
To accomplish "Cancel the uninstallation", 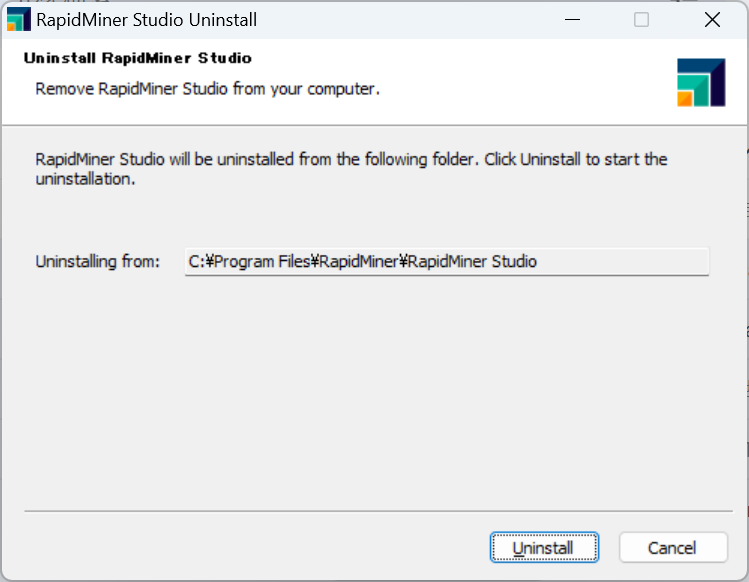I will click(x=673, y=548).
